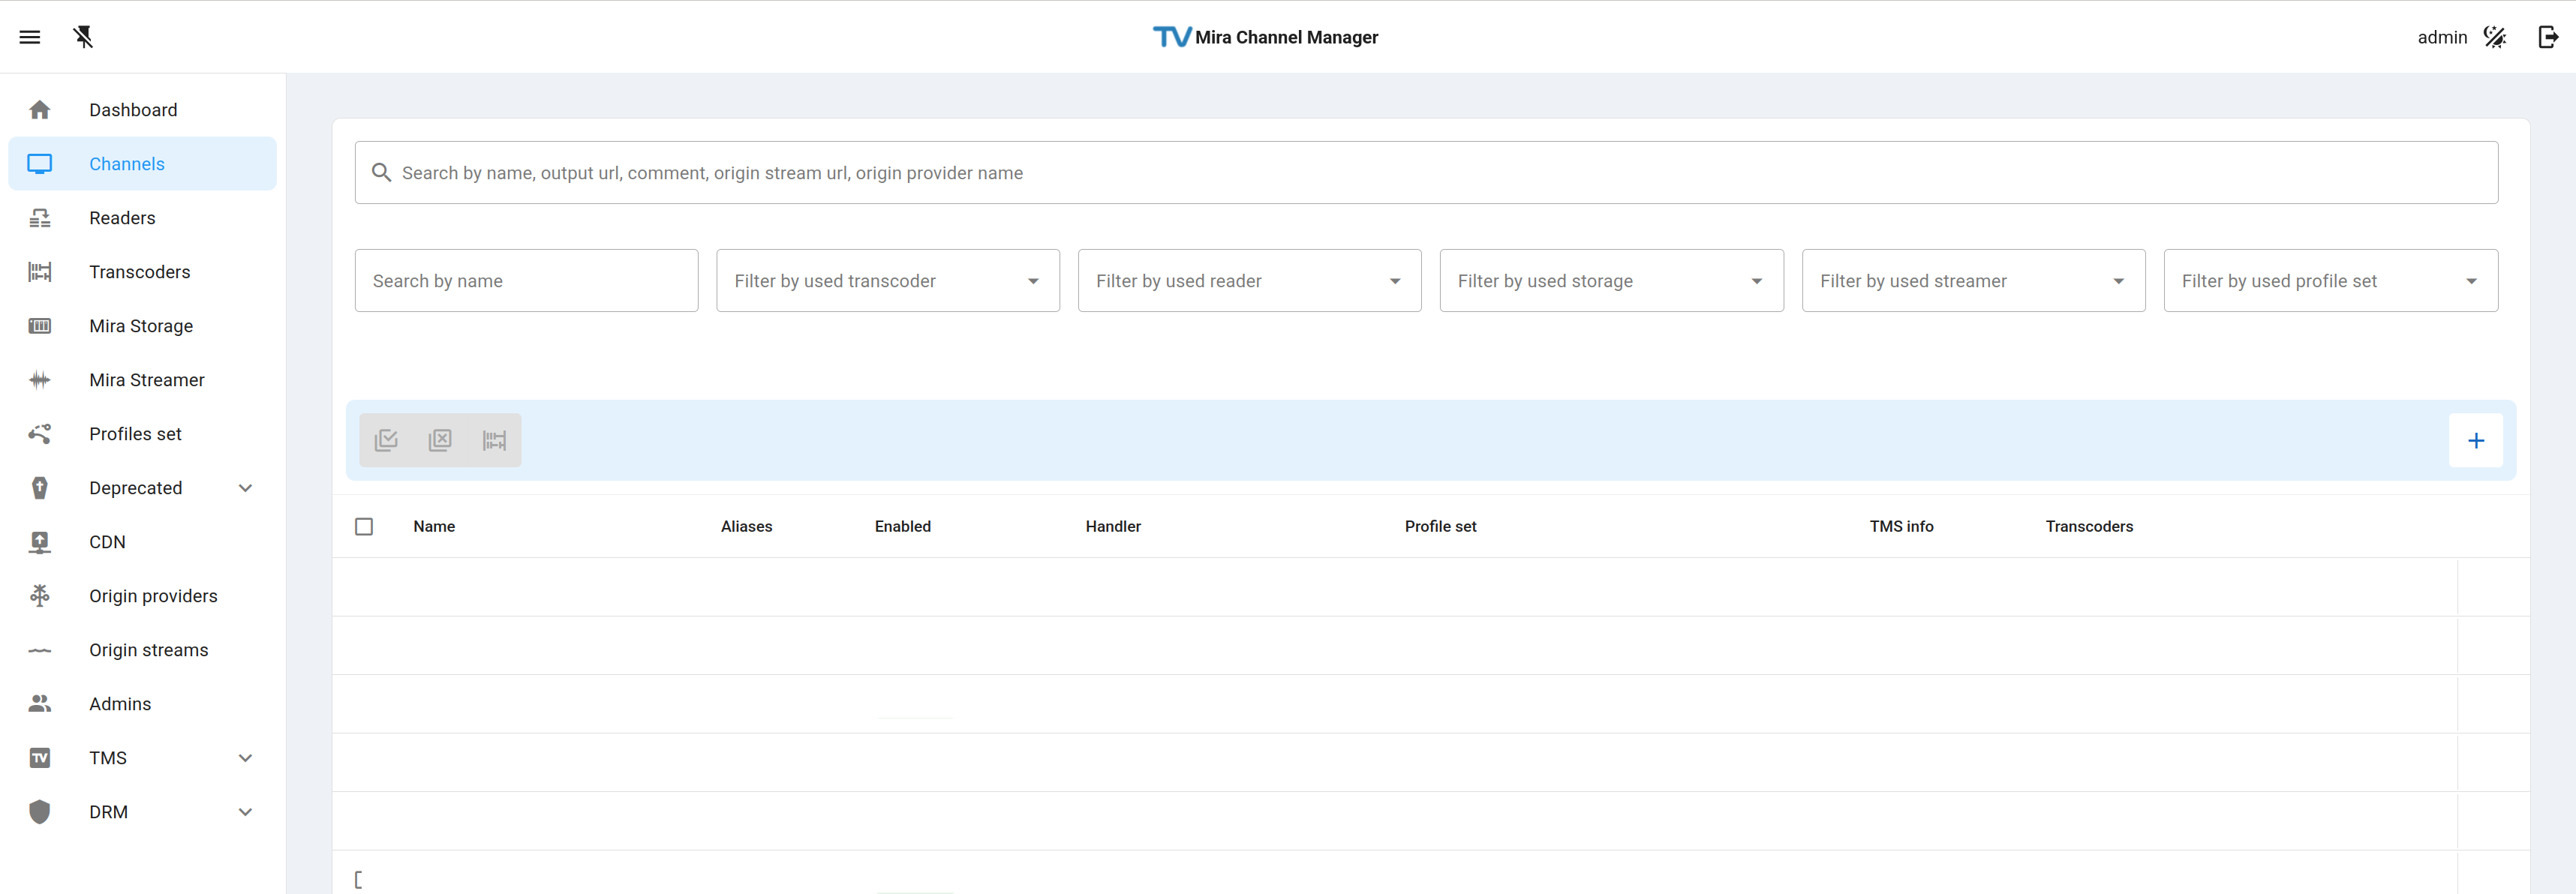
Task: Open Origin providers in sidebar
Action: 153,596
